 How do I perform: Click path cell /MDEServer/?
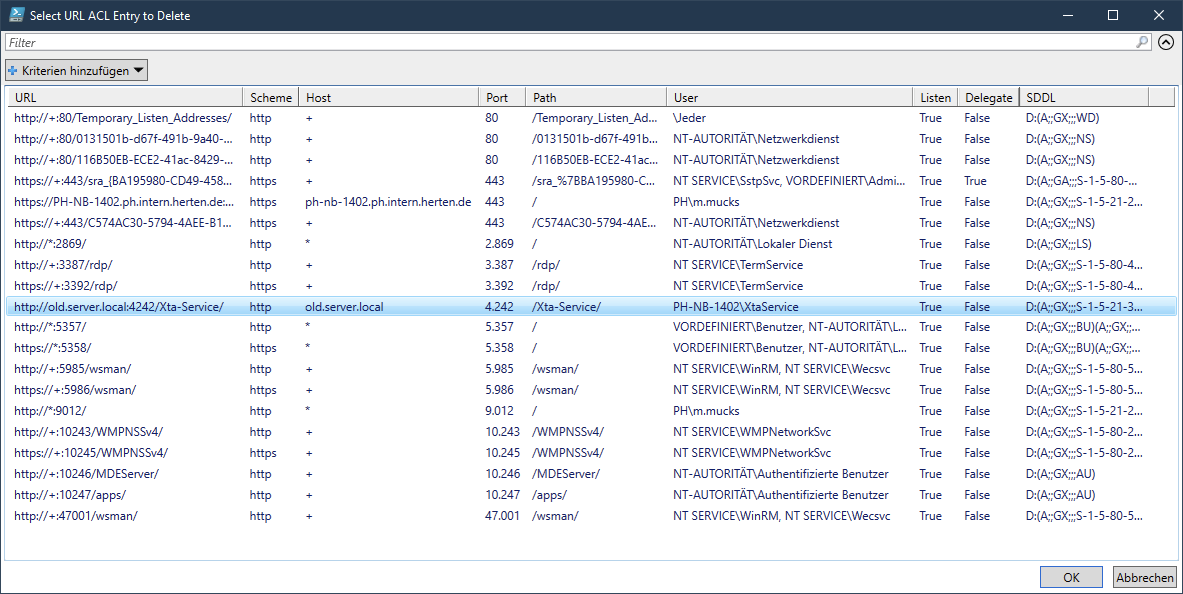[566, 474]
